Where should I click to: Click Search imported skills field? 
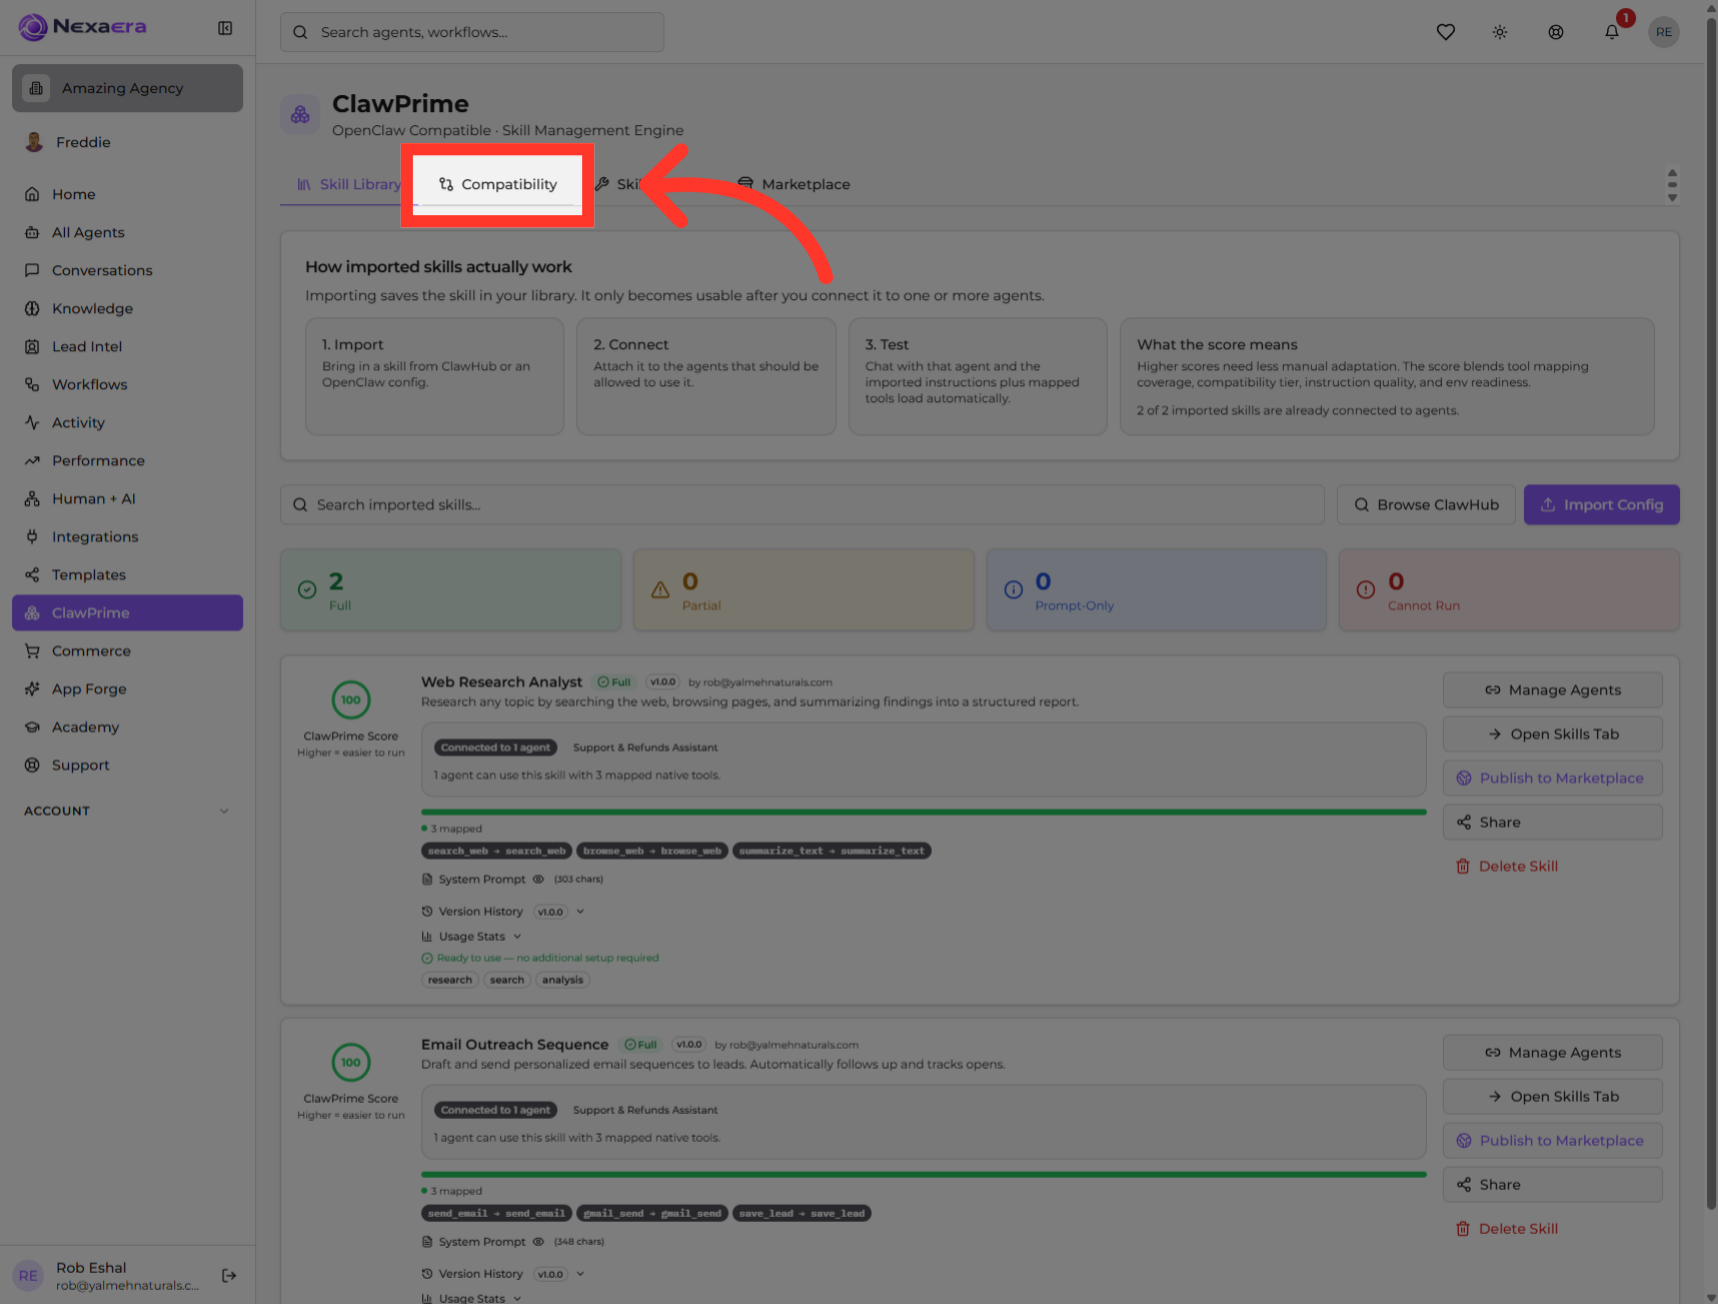click(x=802, y=505)
